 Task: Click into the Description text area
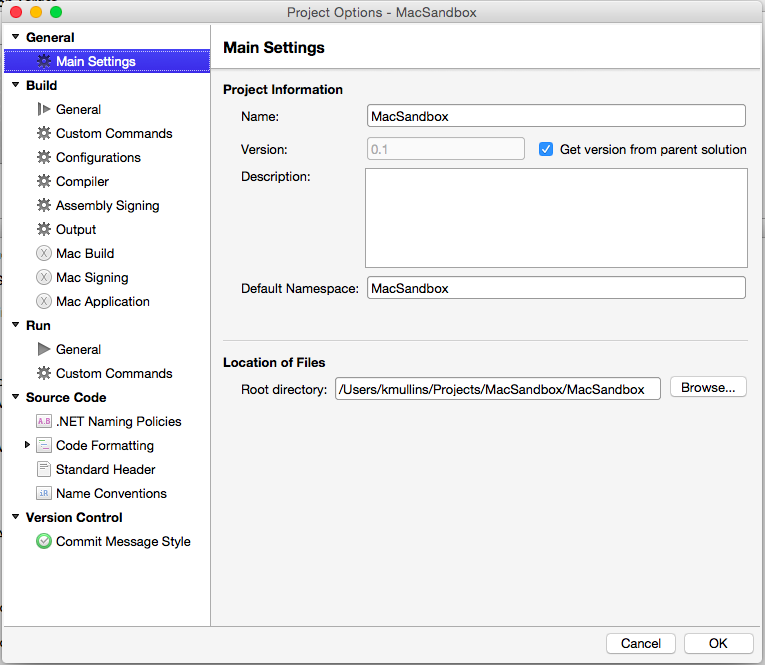(556, 218)
